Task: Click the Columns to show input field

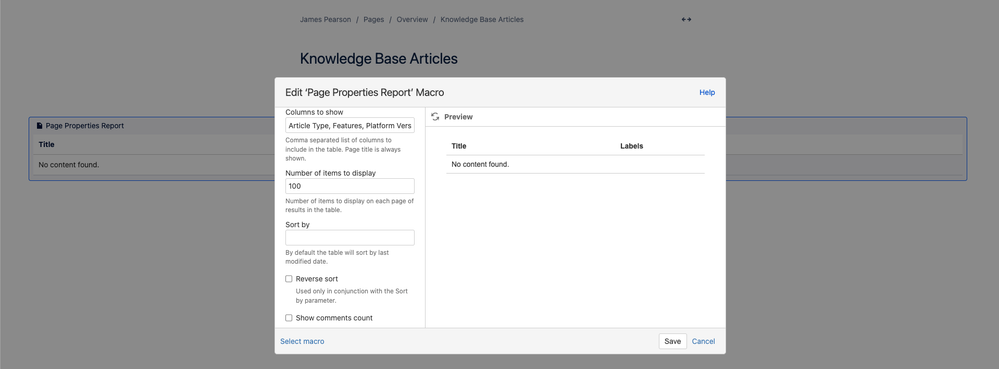Action: tap(350, 126)
